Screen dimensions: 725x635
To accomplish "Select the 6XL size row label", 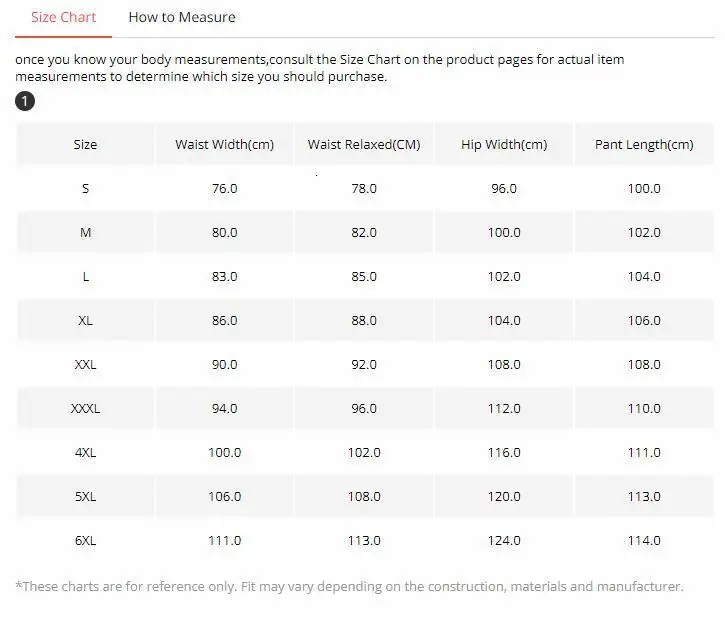I will coord(85,540).
